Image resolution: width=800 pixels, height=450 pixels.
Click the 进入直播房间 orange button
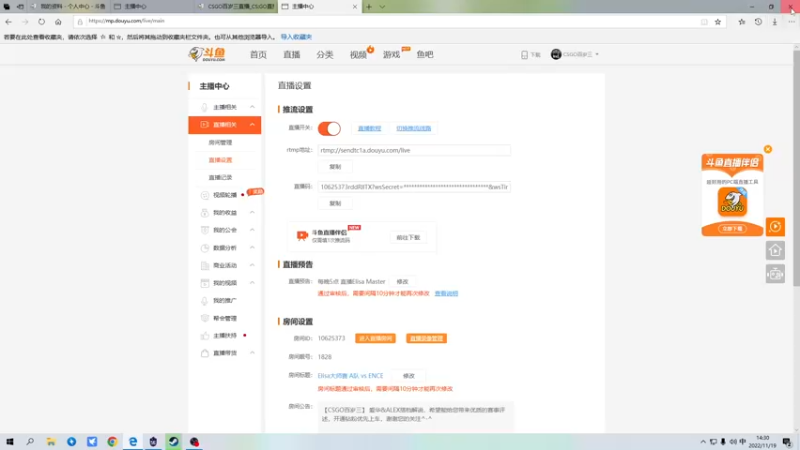[x=375, y=339]
